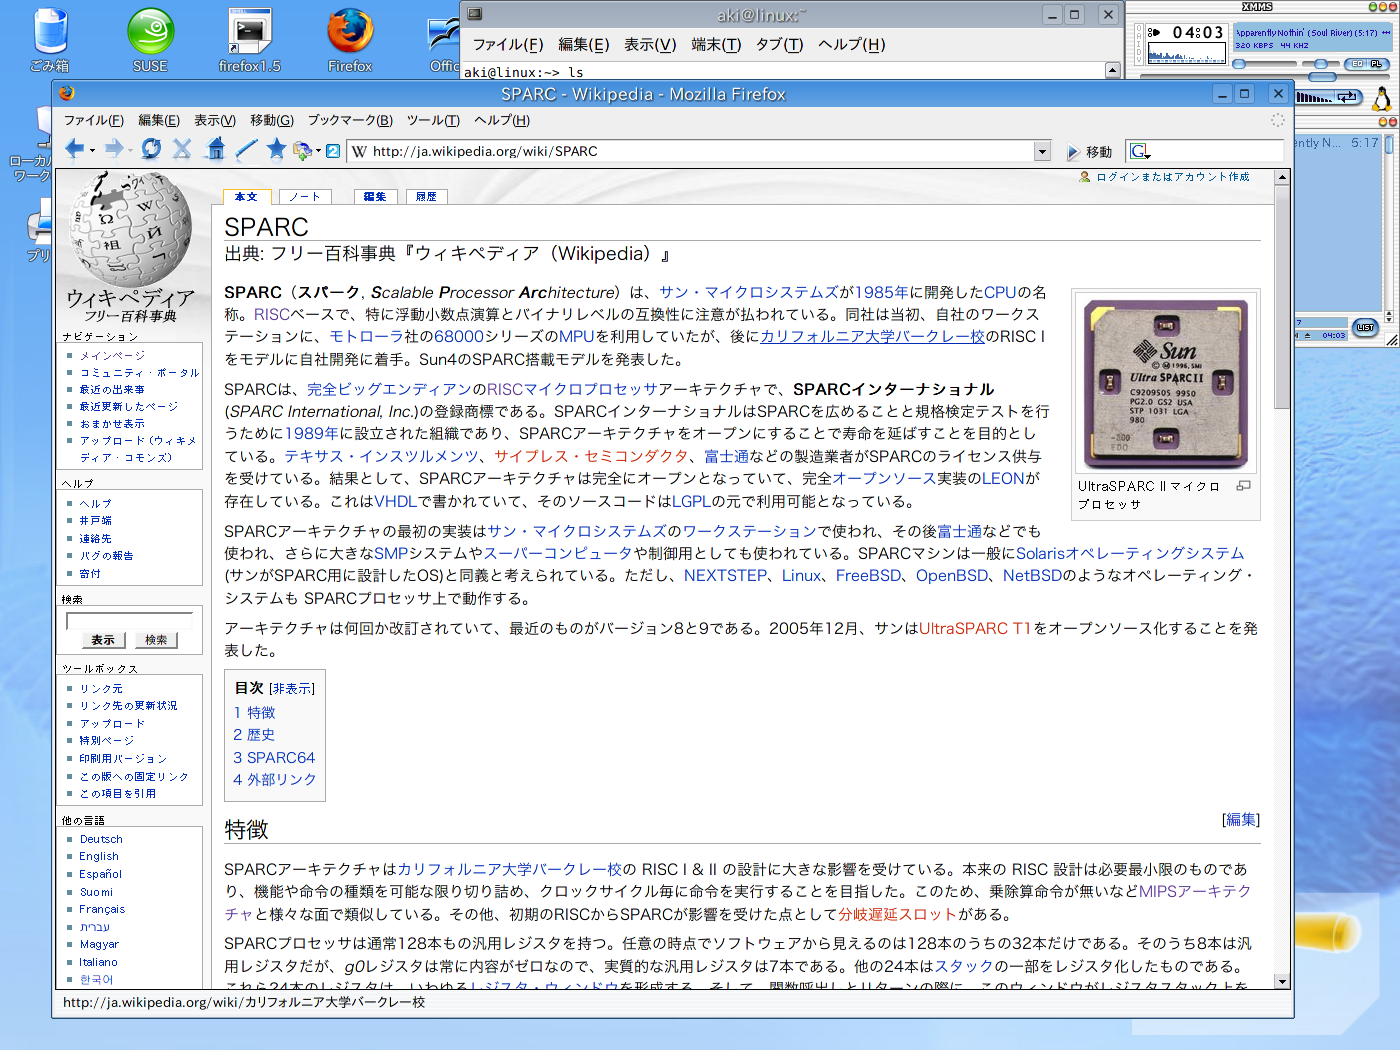Click the activity throbber in Firefox menu bar

1277,120
